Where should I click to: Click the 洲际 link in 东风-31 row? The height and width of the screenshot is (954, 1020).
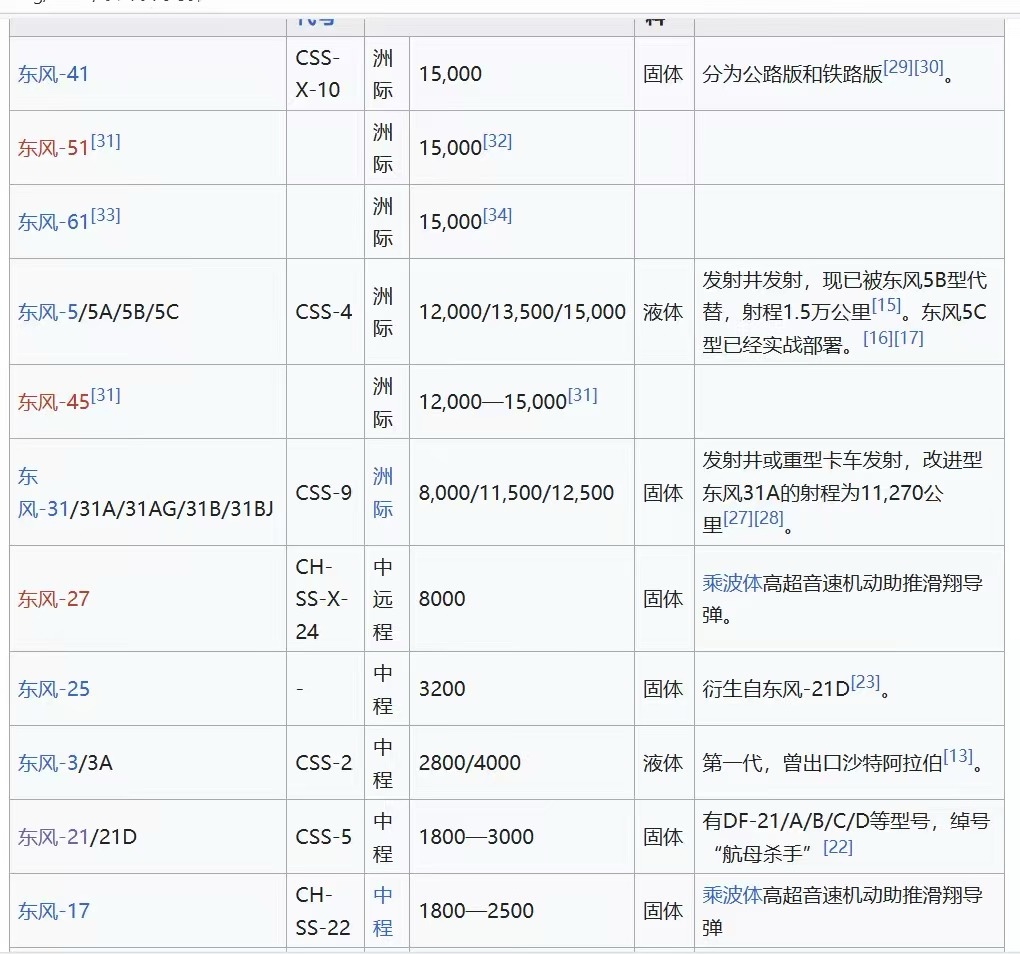(x=383, y=492)
